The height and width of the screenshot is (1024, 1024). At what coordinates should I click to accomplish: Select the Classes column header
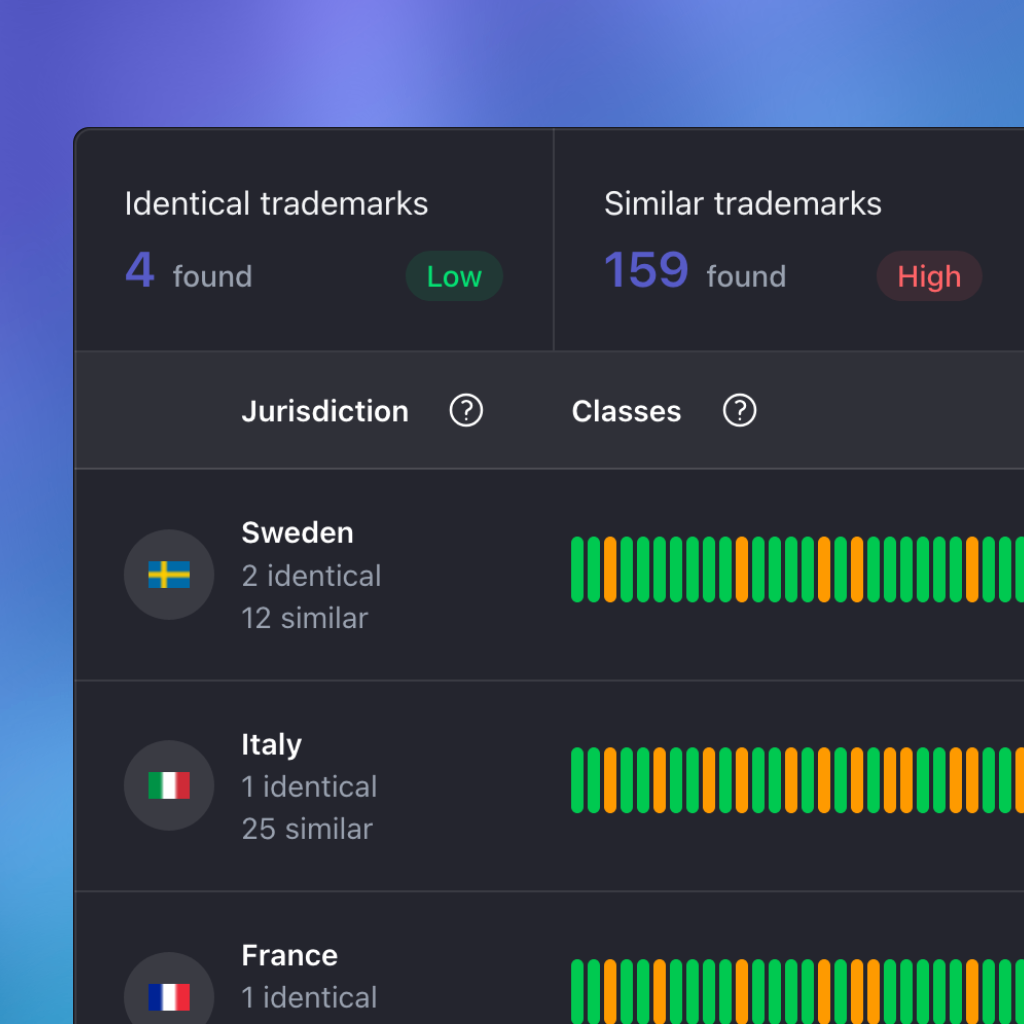626,411
